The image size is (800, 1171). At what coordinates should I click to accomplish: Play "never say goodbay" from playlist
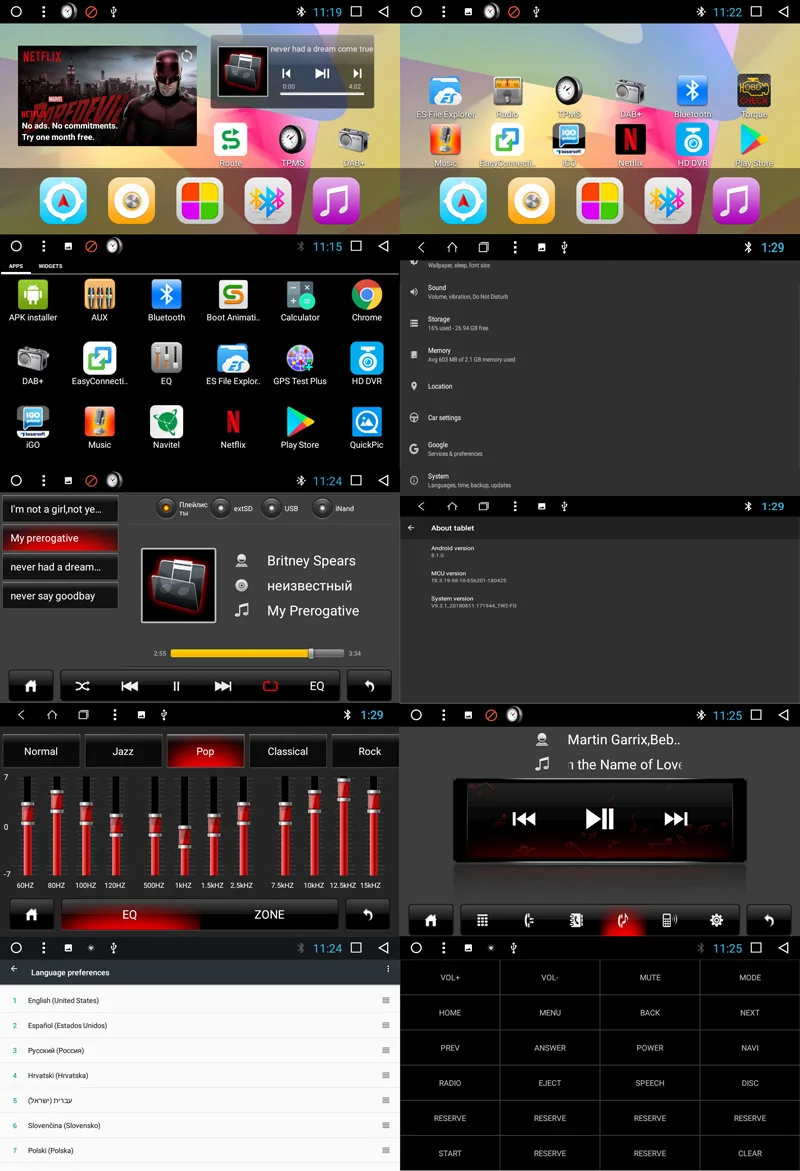[60, 596]
